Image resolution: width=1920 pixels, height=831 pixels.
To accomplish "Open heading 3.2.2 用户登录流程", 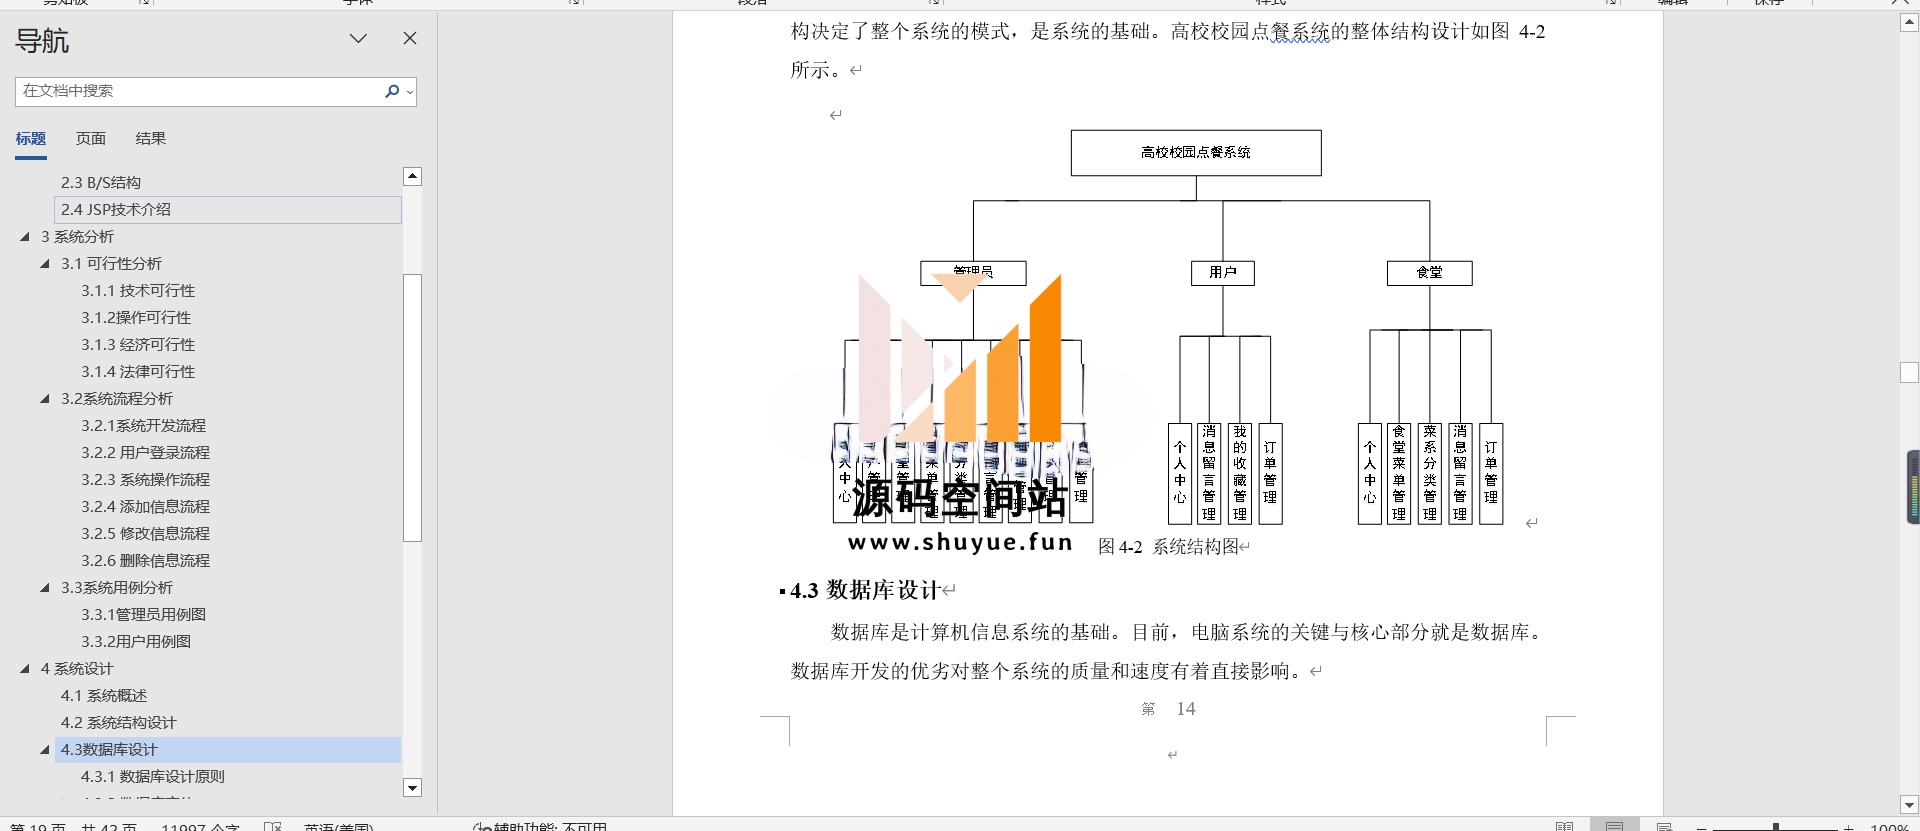I will click(x=145, y=453).
